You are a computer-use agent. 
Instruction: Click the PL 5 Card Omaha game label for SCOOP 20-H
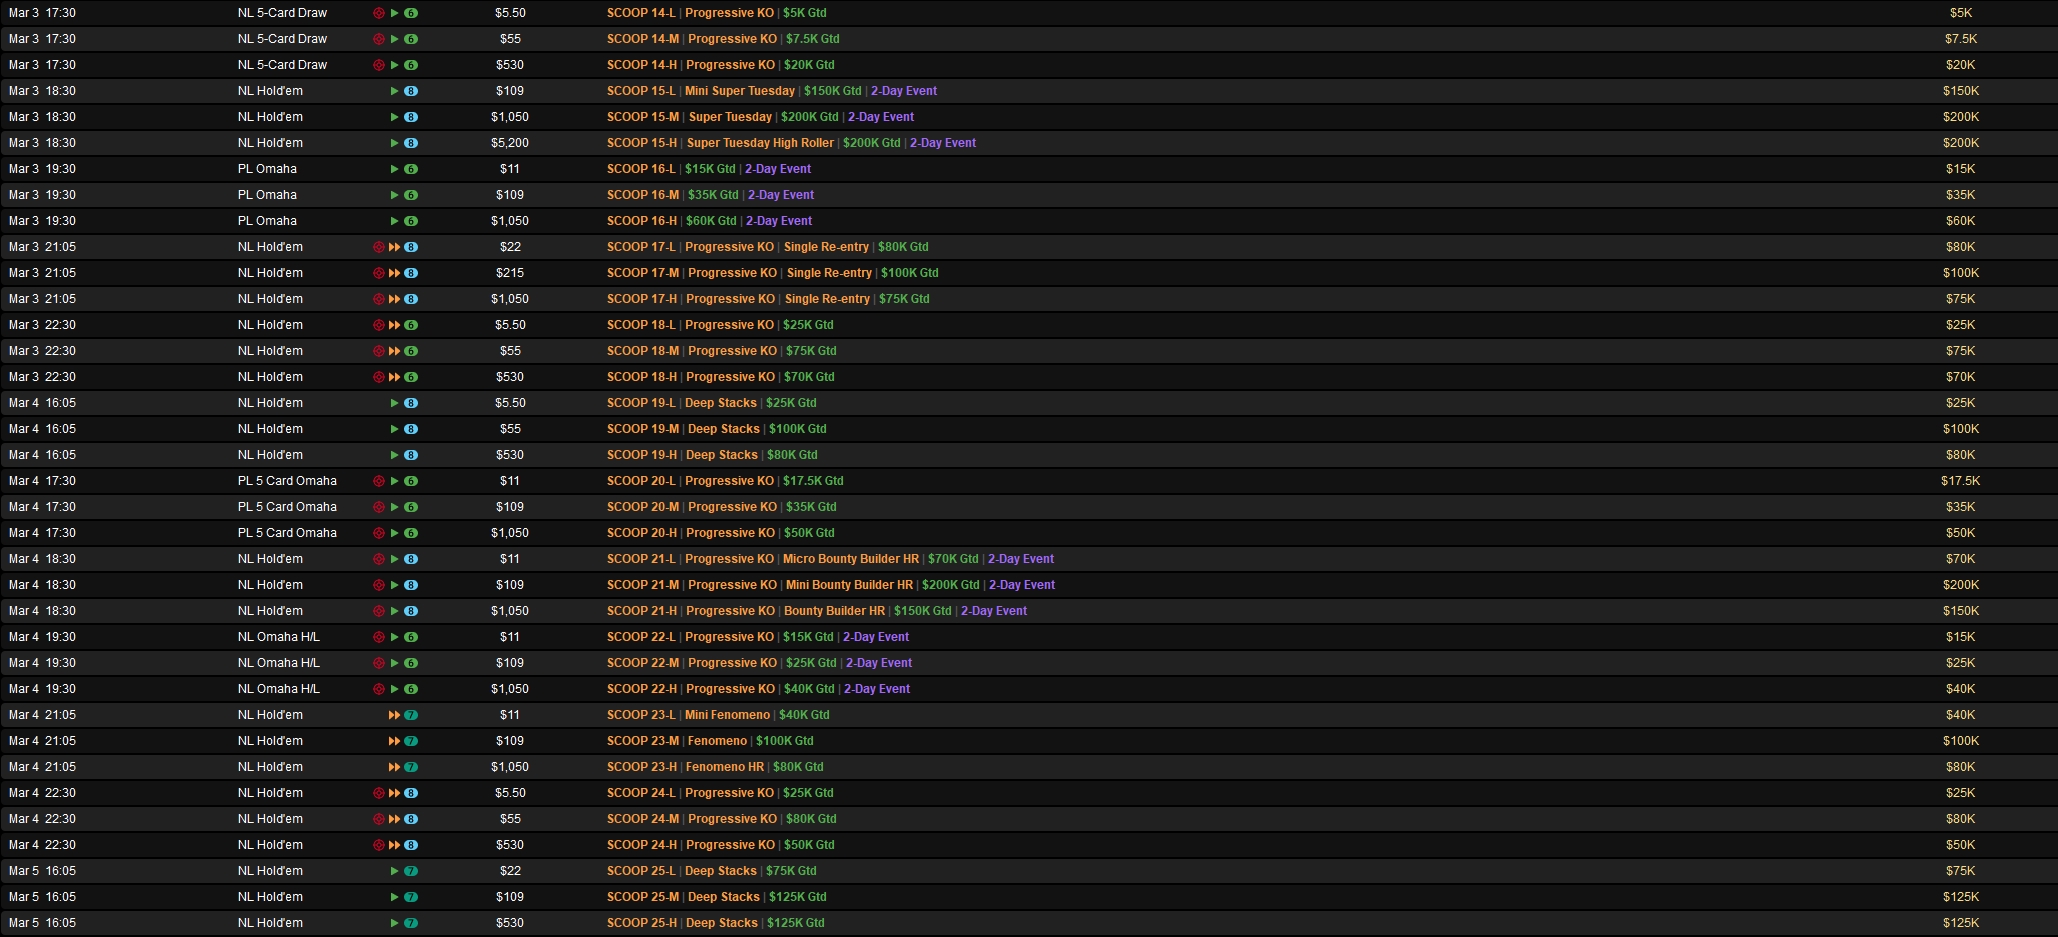point(287,533)
